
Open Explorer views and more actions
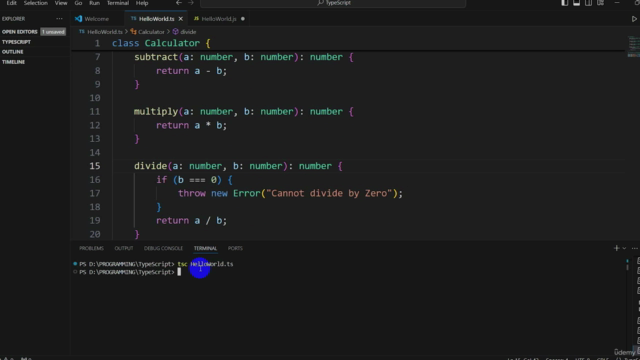click(x=60, y=19)
